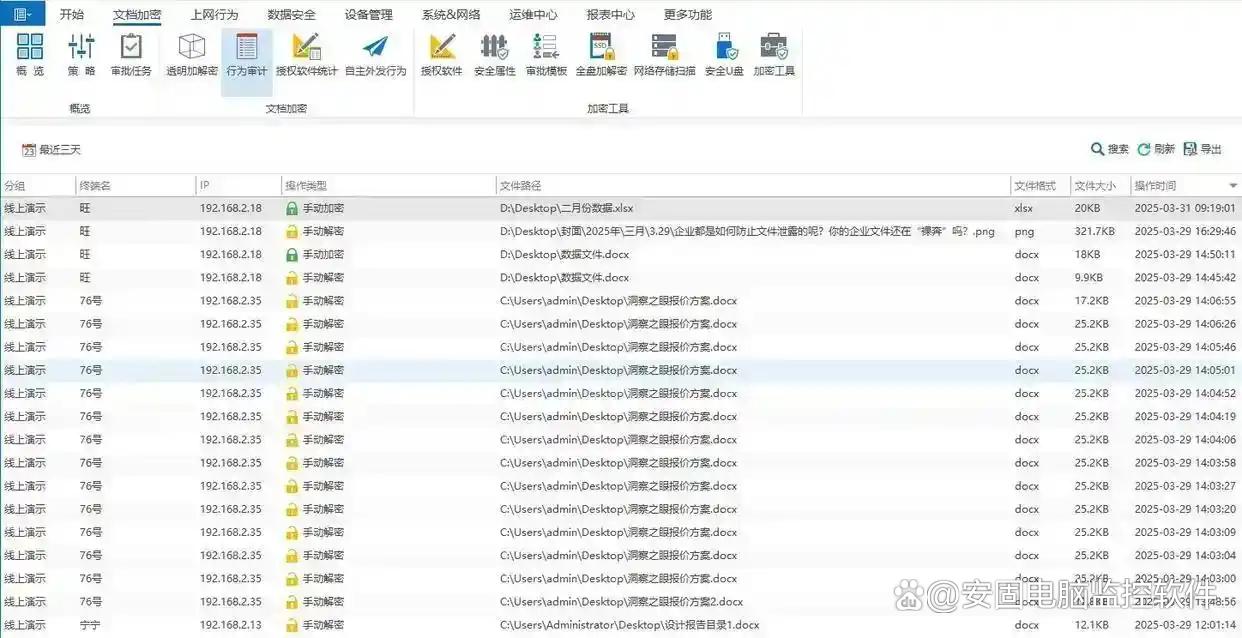Switch to the 报表中心 tab
The width and height of the screenshot is (1242, 638).
click(x=610, y=15)
